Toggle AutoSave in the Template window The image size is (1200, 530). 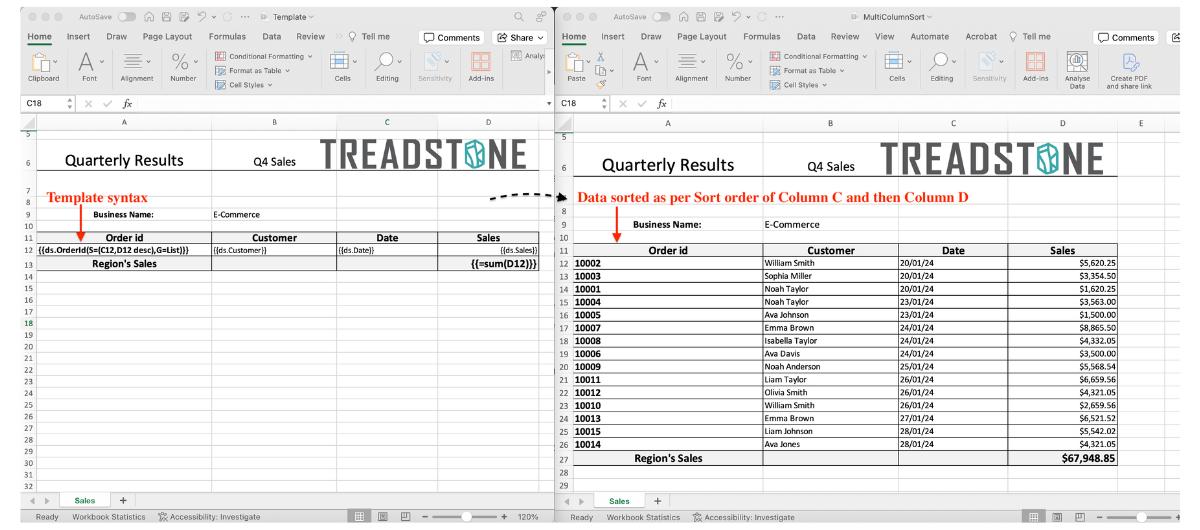[127, 17]
